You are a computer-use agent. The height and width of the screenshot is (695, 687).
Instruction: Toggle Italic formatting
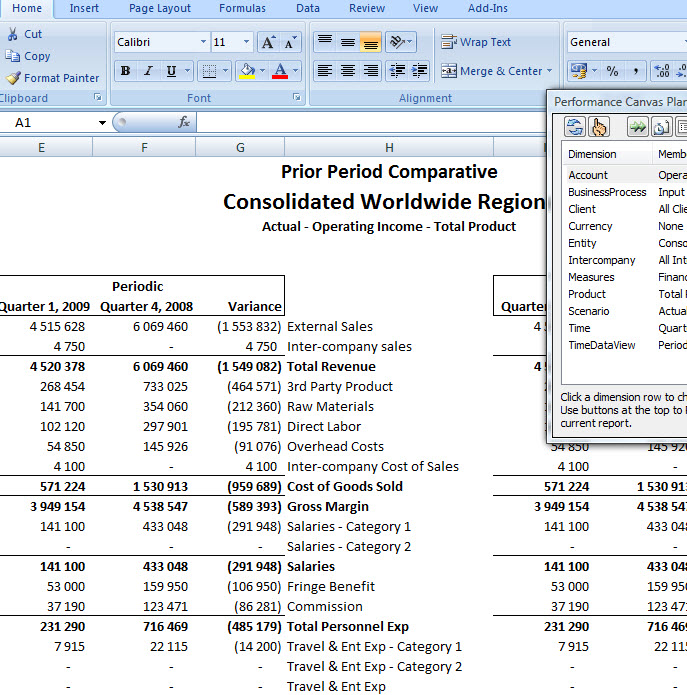click(x=148, y=71)
